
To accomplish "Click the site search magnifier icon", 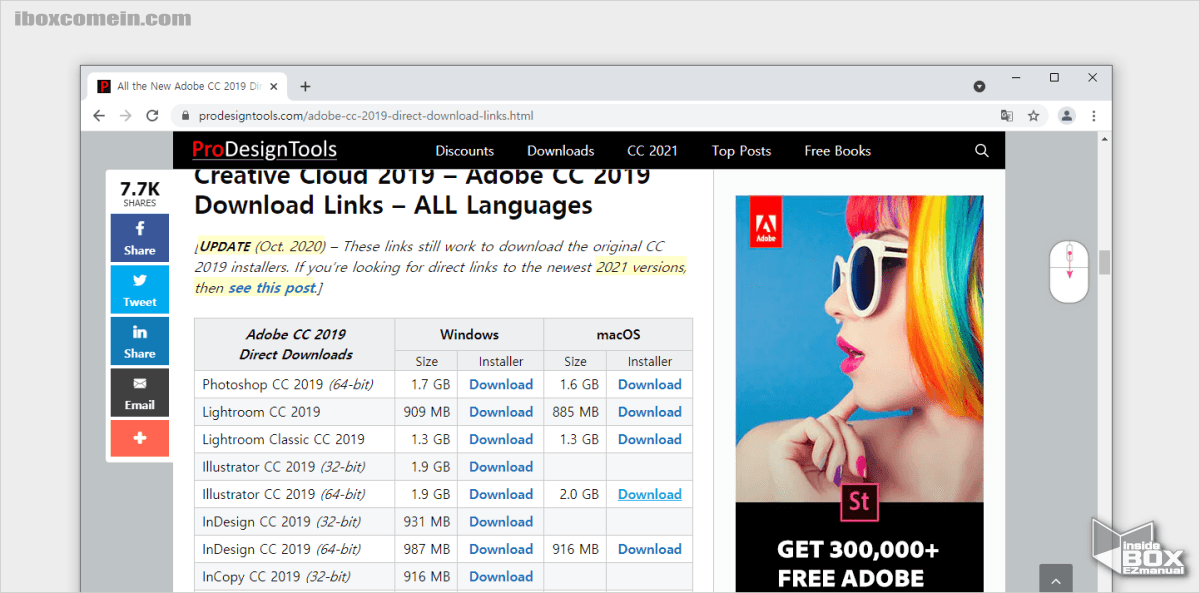I will 981,151.
